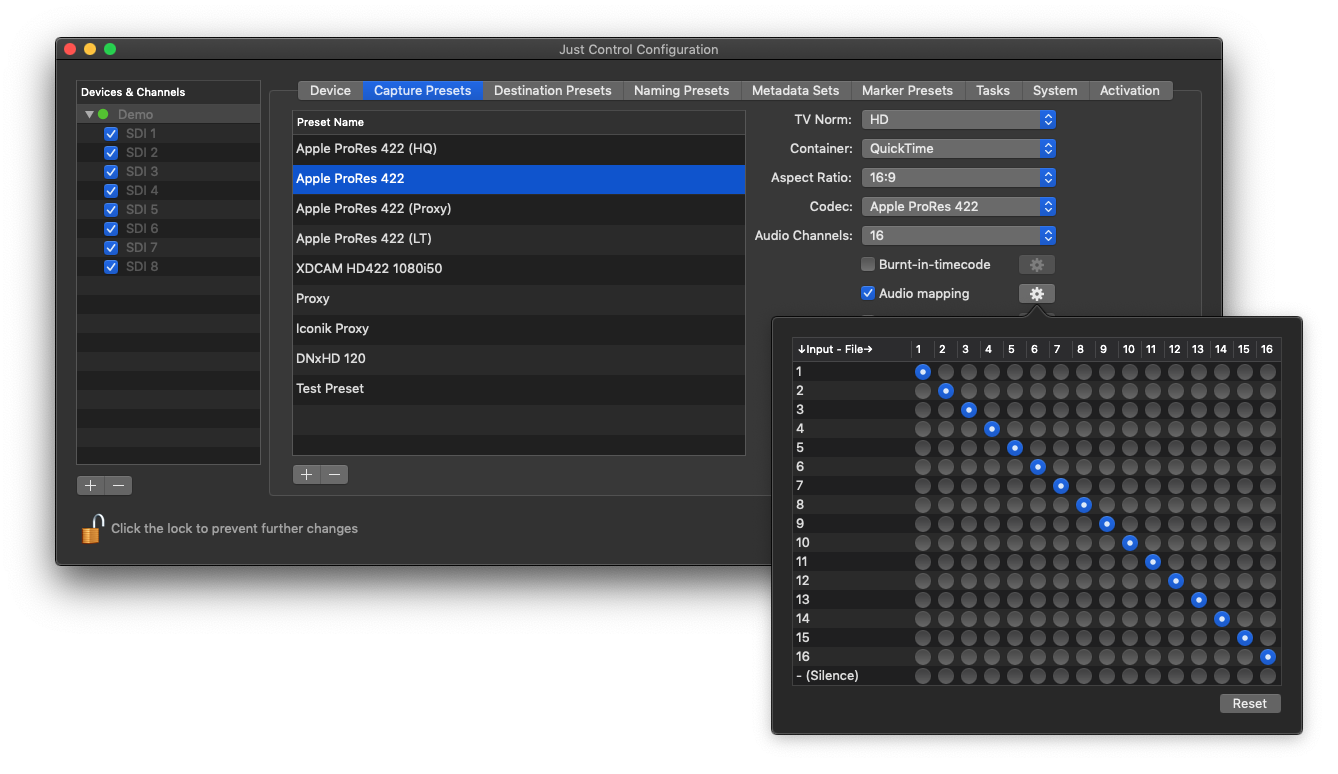This screenshot has height=774, width=1338.
Task: Add a new device with plus button
Action: pos(91,486)
